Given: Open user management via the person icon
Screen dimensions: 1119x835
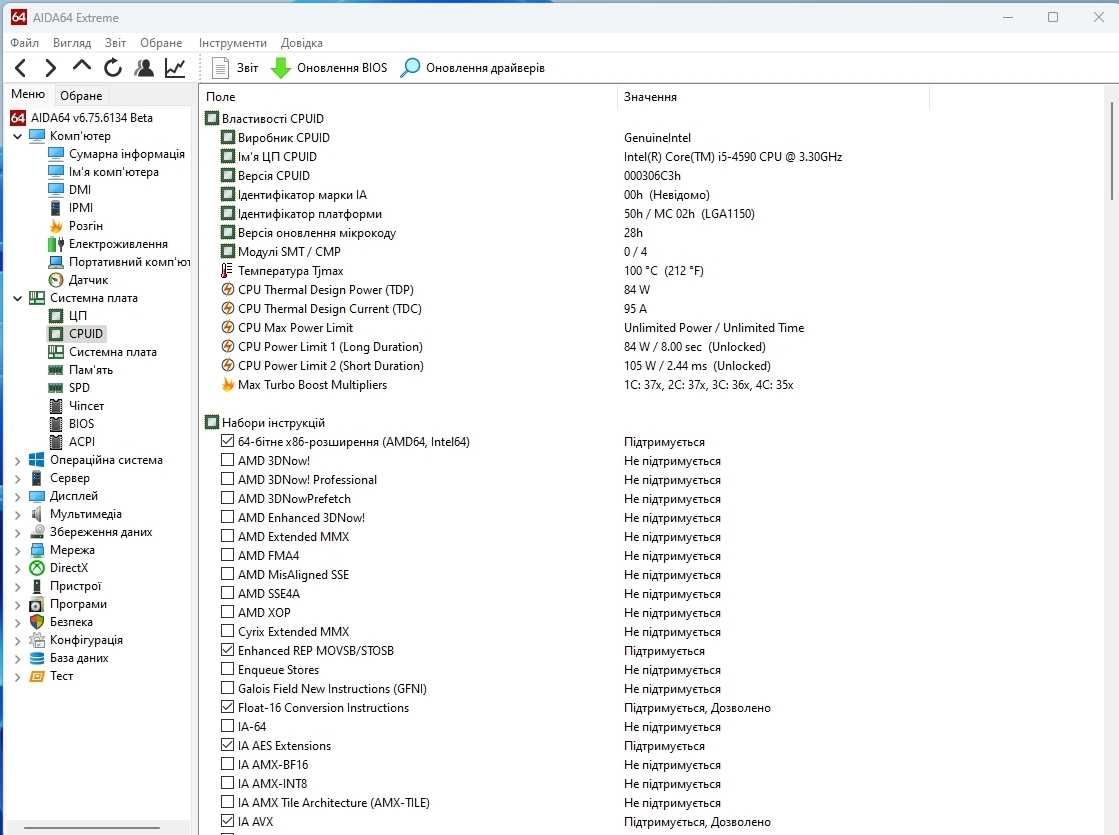Looking at the screenshot, I should coord(143,68).
